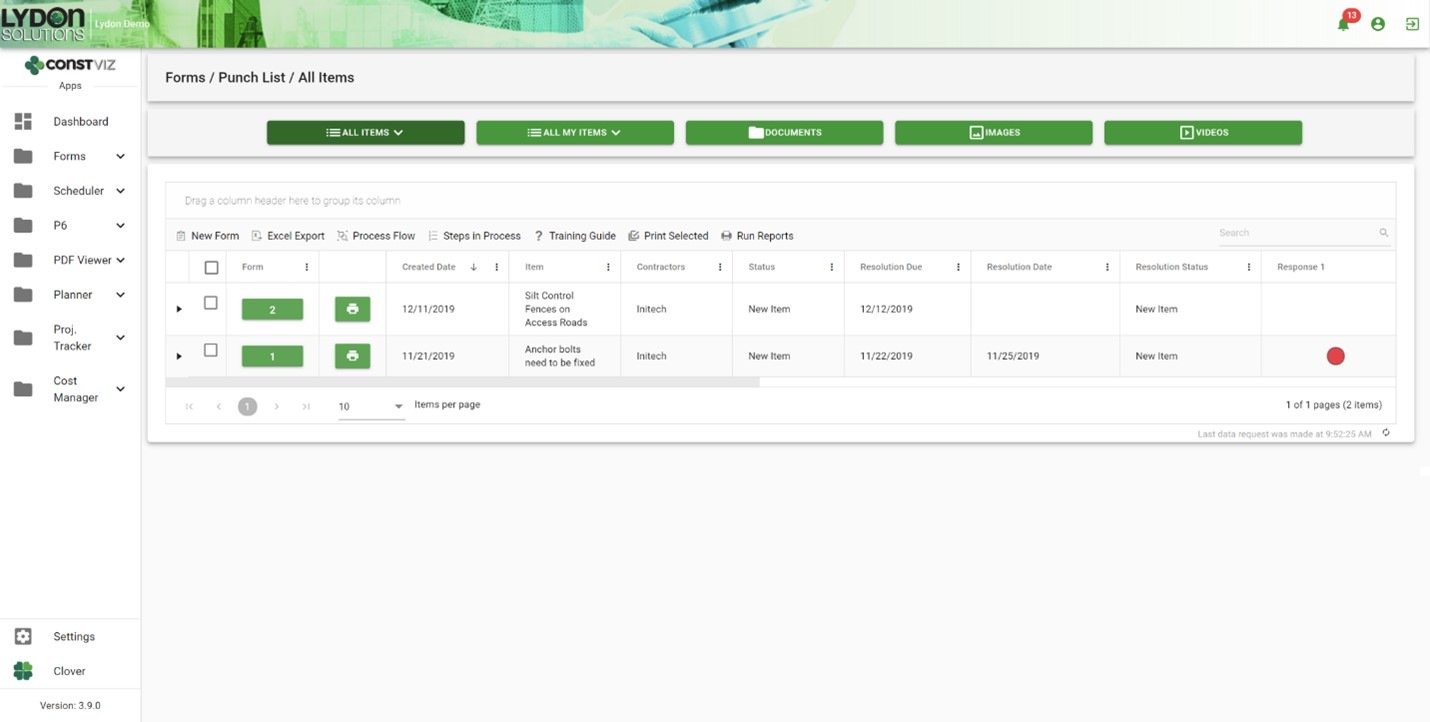Expand the Silt Control Fences row details
The width and height of the screenshot is (1430, 722).
[179, 309]
